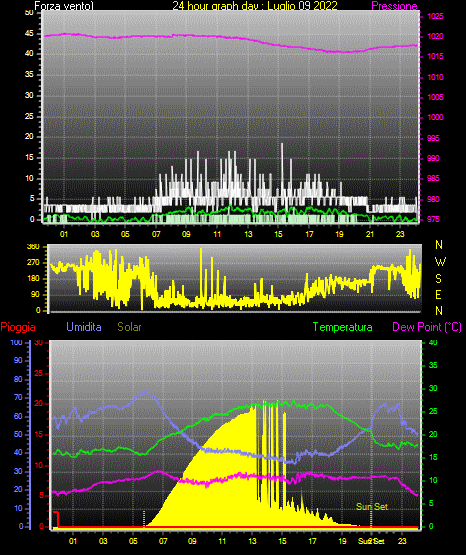The width and height of the screenshot is (466, 555).
Task: Click the 24 hour graph day title
Action: click(255, 6)
